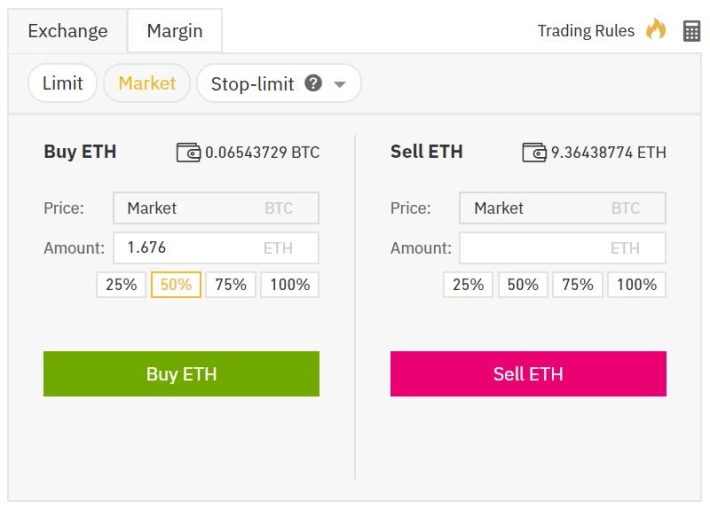Image resolution: width=710 pixels, height=510 pixels.
Task: Expand the Stop-limit dropdown arrow
Action: coord(340,84)
